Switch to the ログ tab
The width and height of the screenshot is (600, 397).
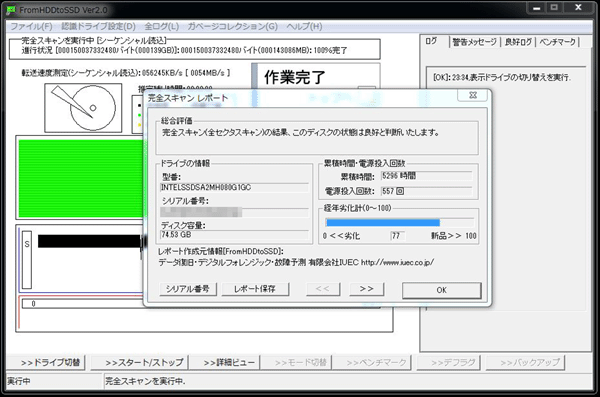pos(432,41)
